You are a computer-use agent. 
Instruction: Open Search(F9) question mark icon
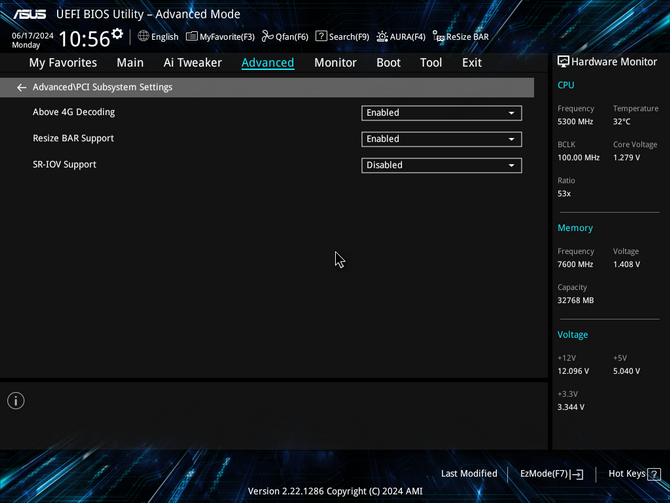321,36
